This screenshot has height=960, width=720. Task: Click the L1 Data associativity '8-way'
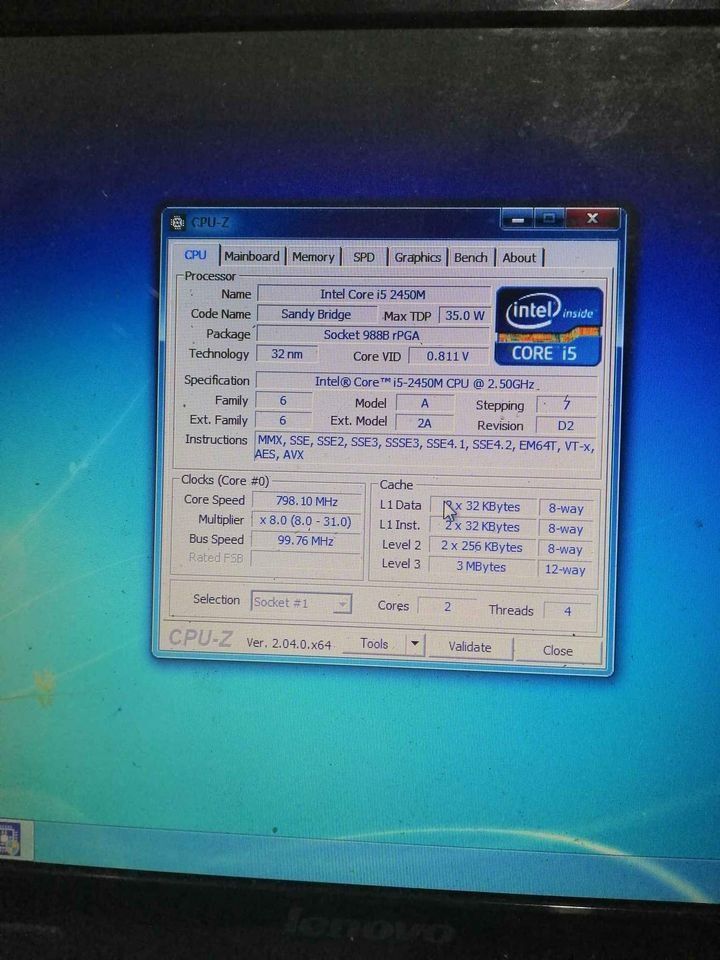pyautogui.click(x=566, y=509)
